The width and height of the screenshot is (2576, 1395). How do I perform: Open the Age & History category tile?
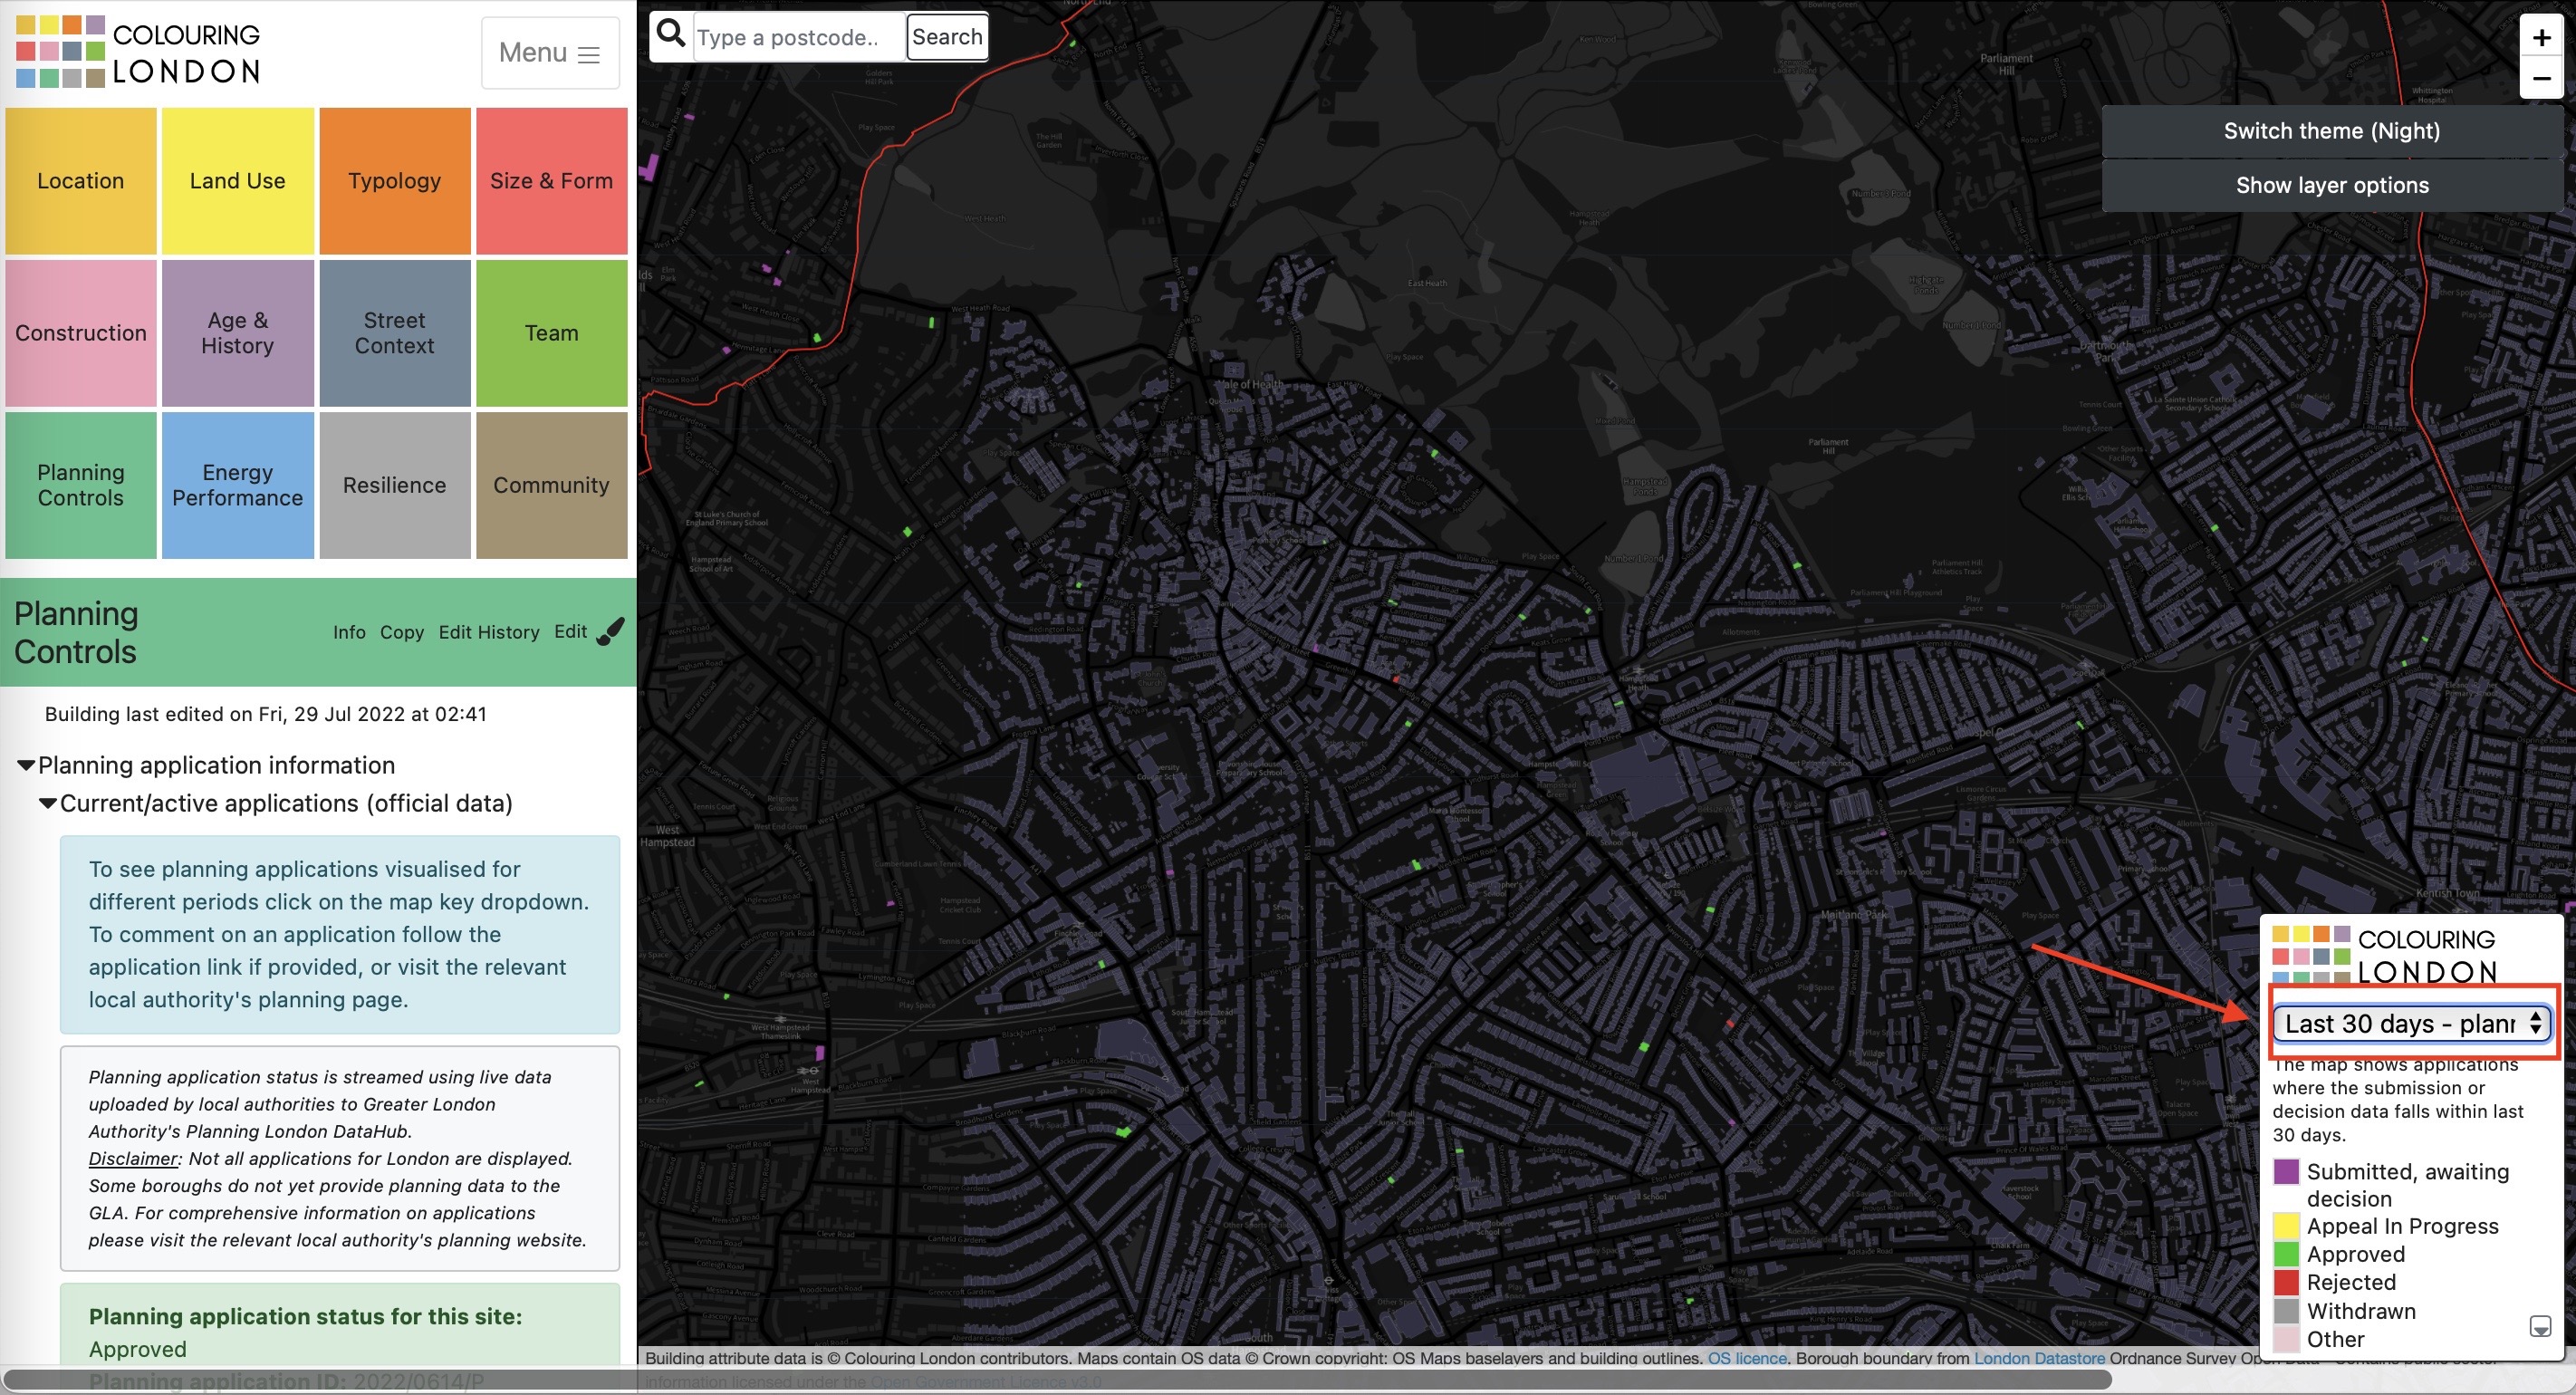[x=238, y=333]
